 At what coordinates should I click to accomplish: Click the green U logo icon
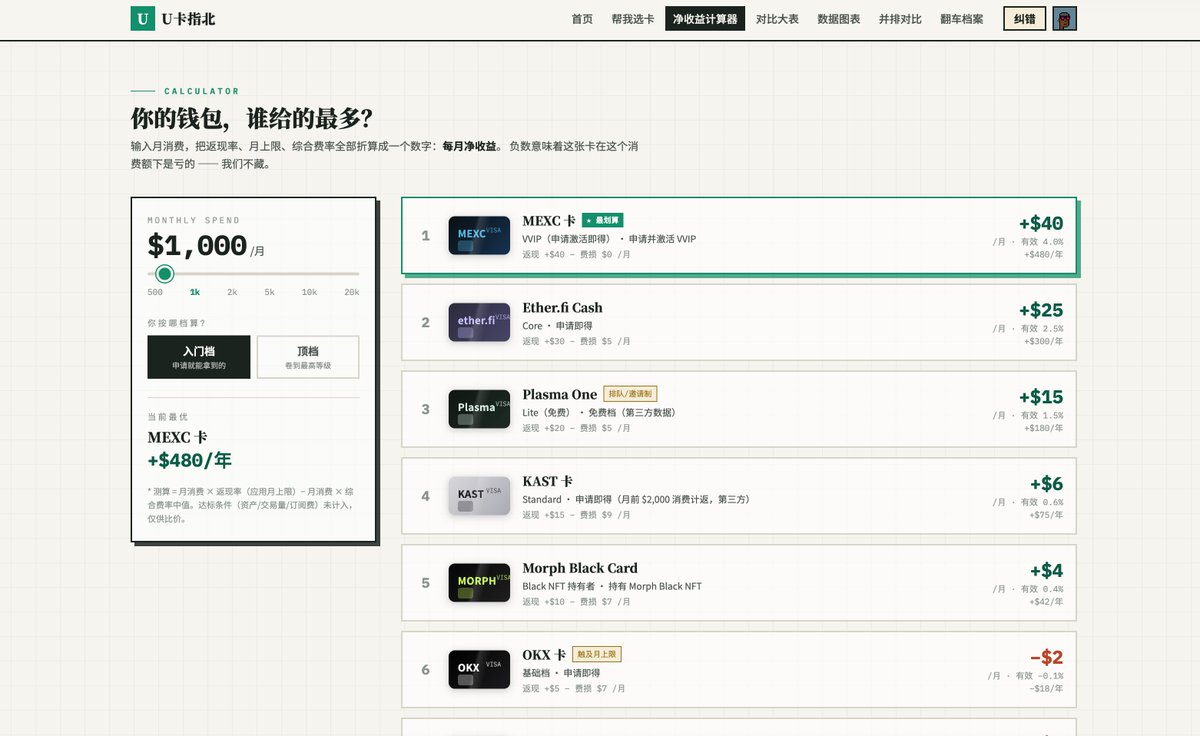pos(143,18)
